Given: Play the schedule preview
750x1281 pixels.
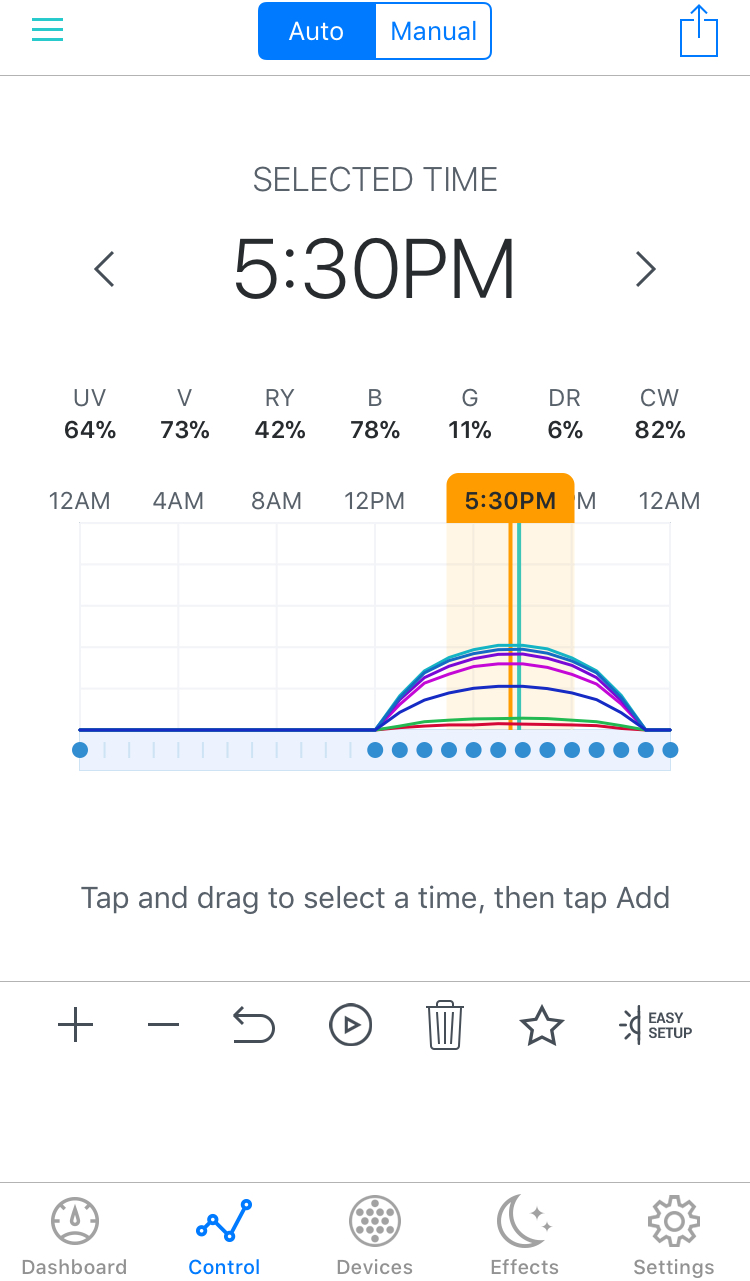Looking at the screenshot, I should pyautogui.click(x=350, y=1025).
